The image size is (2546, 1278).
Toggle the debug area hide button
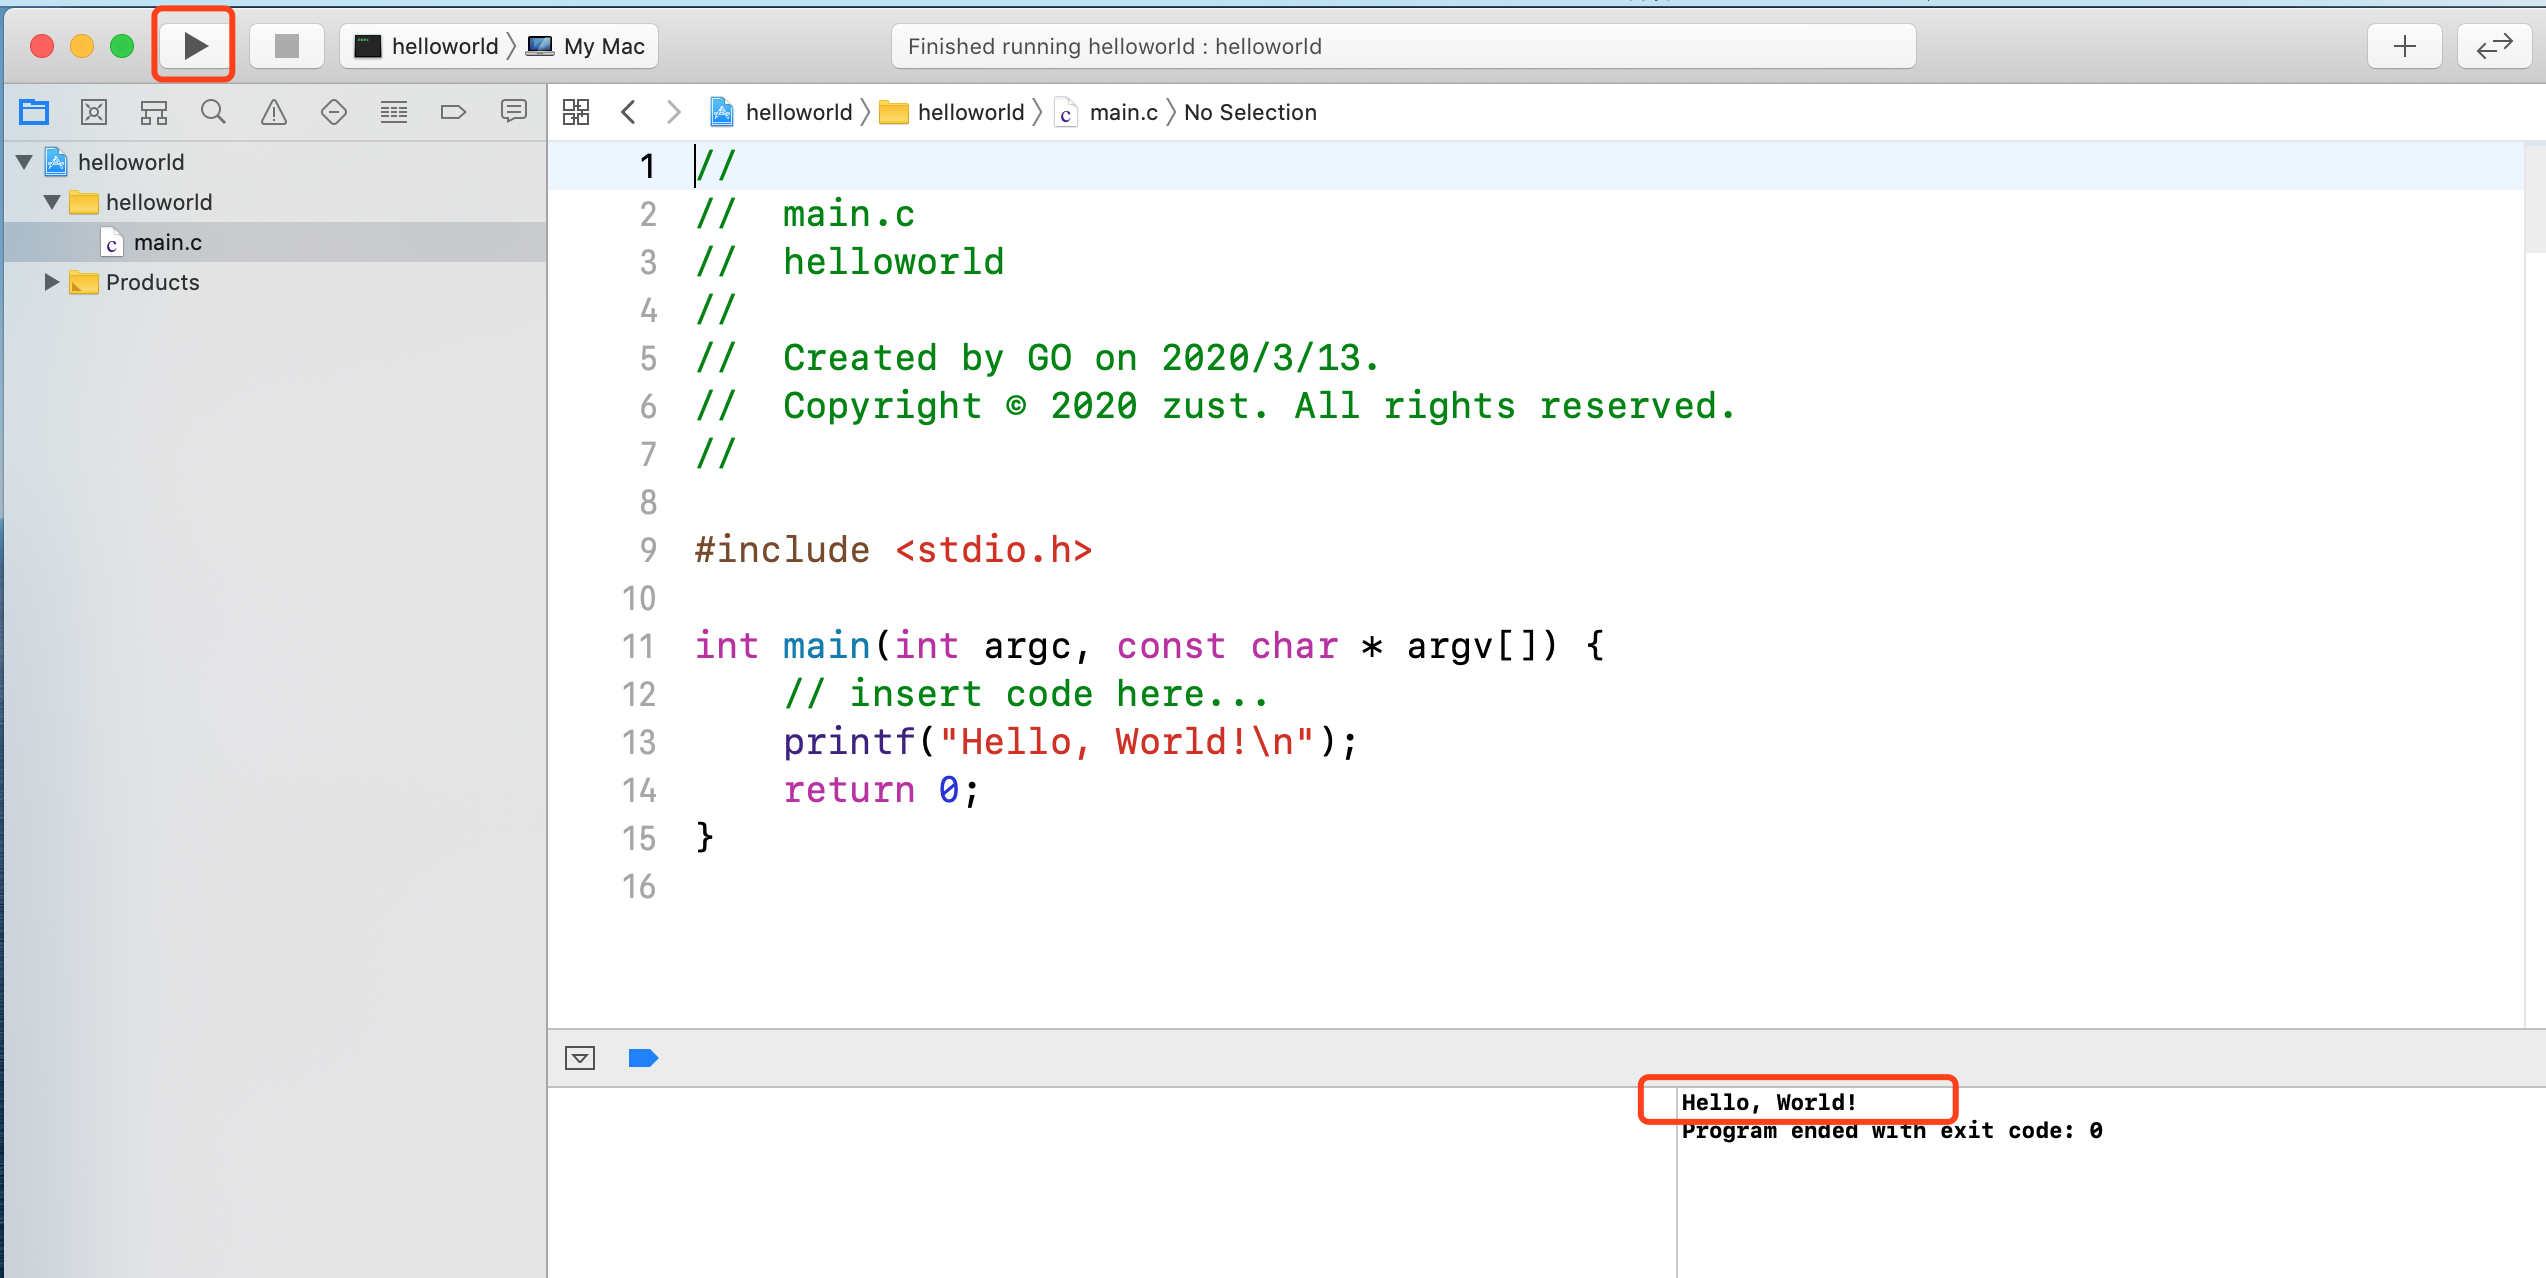[580, 1058]
